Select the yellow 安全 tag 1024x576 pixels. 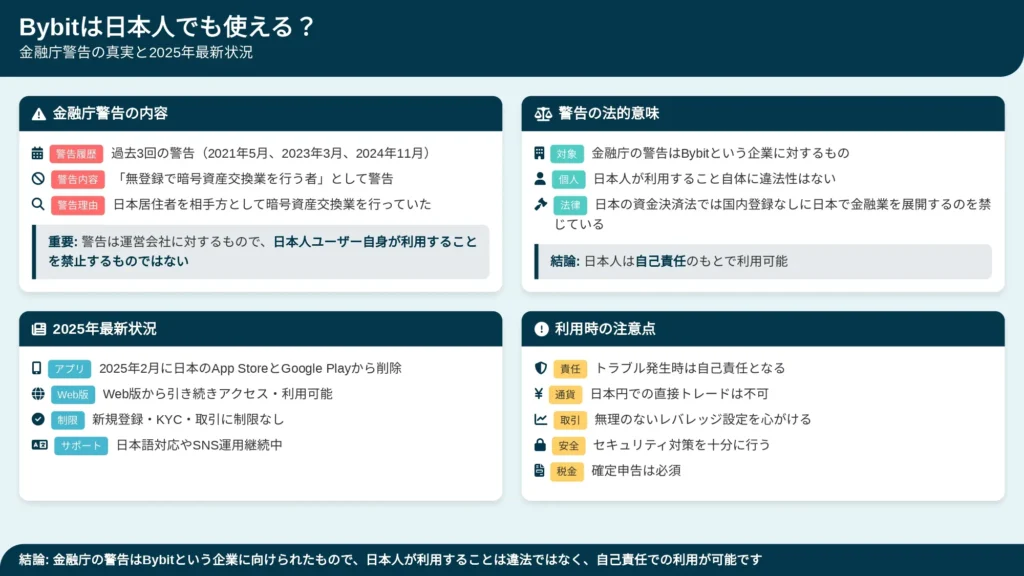568,445
